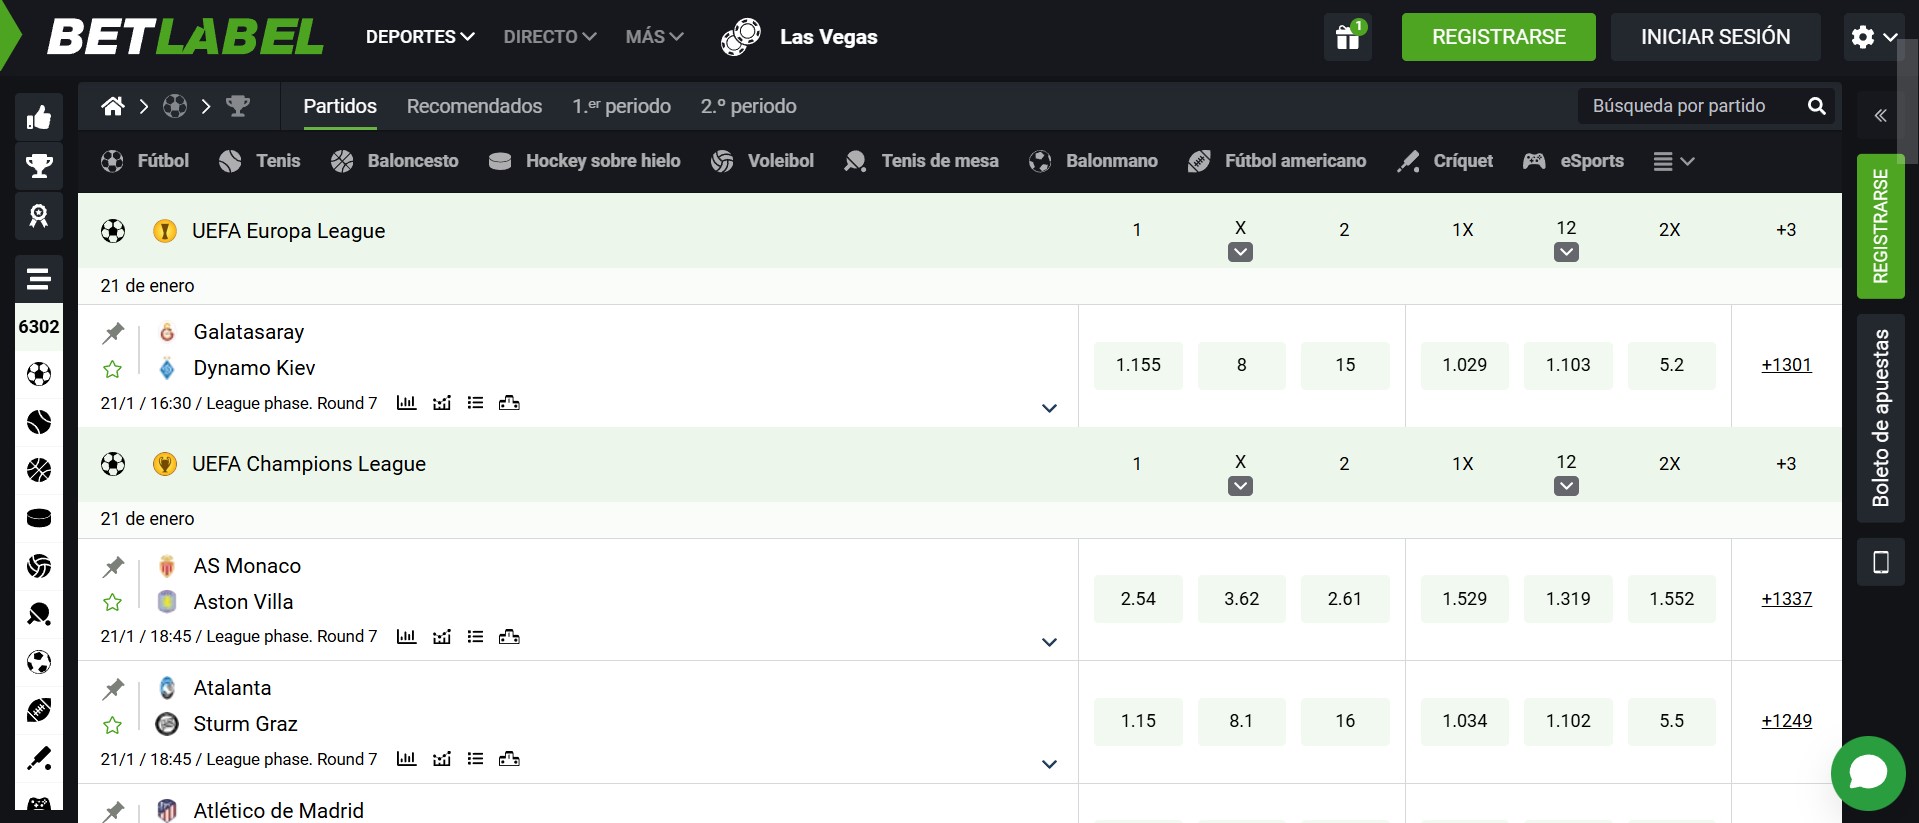
Task: Expand more markets for AS Monaco match
Action: pos(1049,642)
